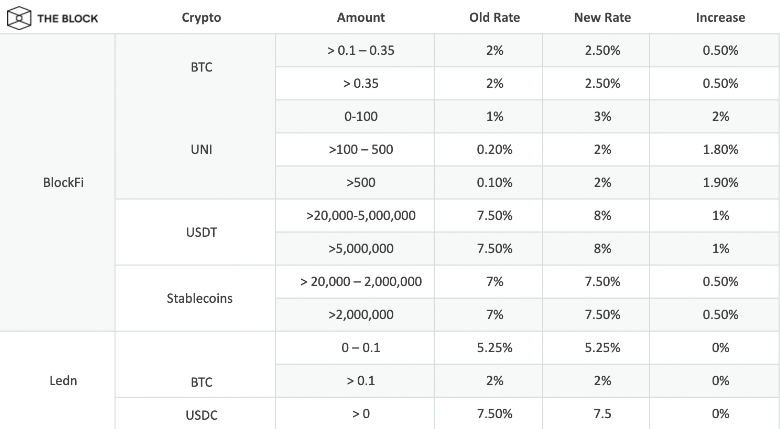Select the 0.20% old rate cell
Image resolution: width=780 pixels, height=429 pixels.
click(x=494, y=150)
